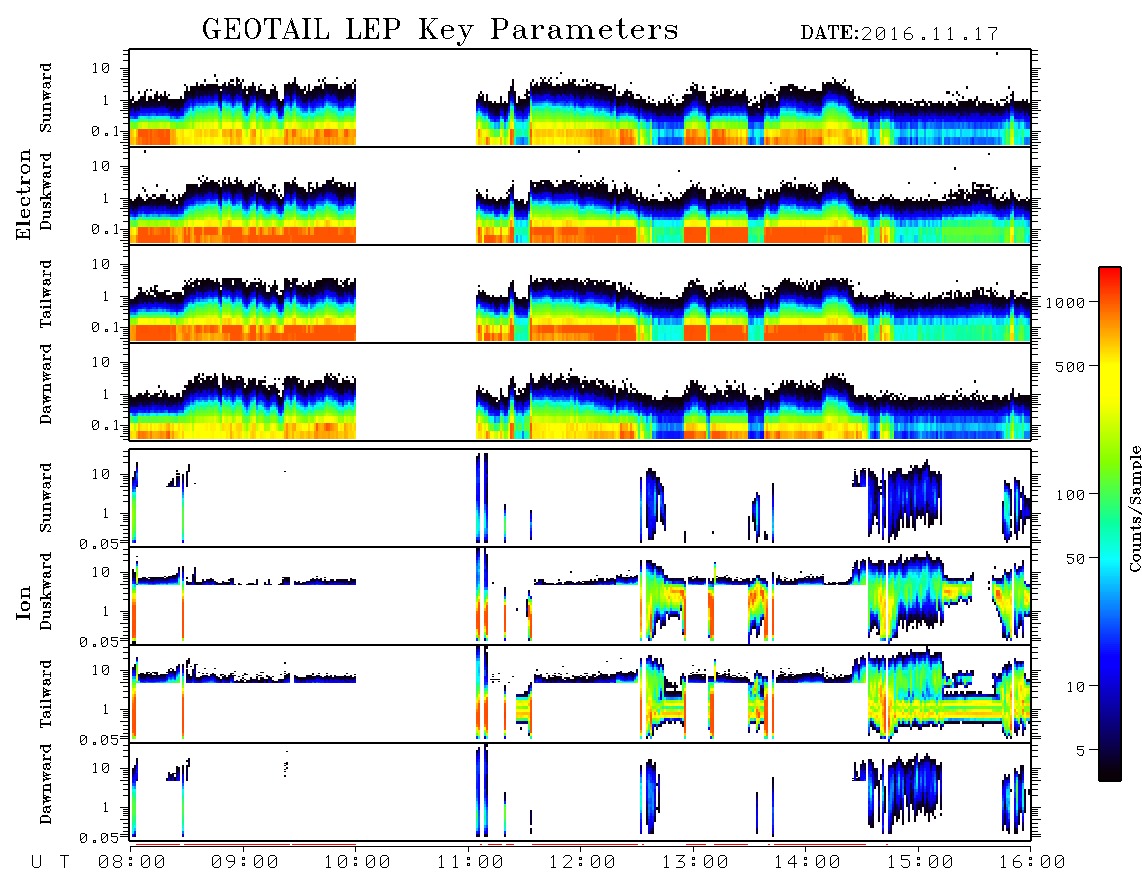Click the '10' tick of Electron Duskward axis
The image size is (1142, 880).
click(101, 166)
